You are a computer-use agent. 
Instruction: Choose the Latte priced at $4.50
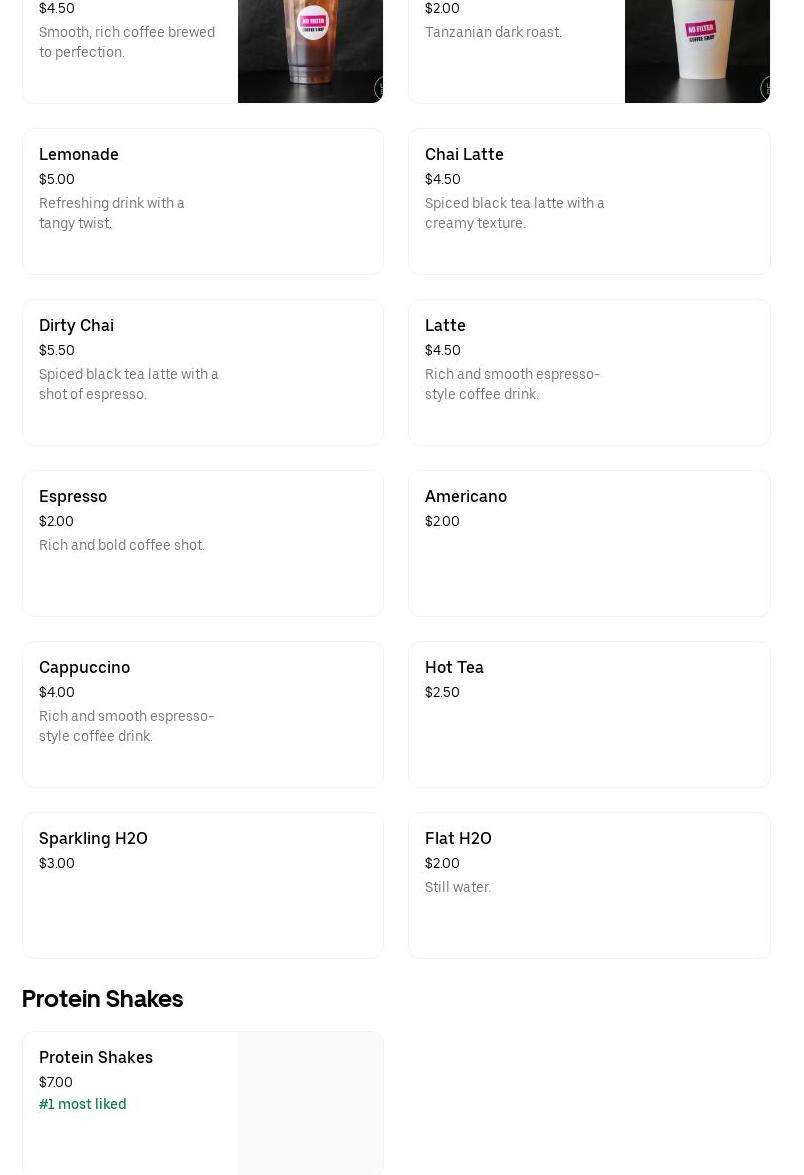tap(589, 372)
